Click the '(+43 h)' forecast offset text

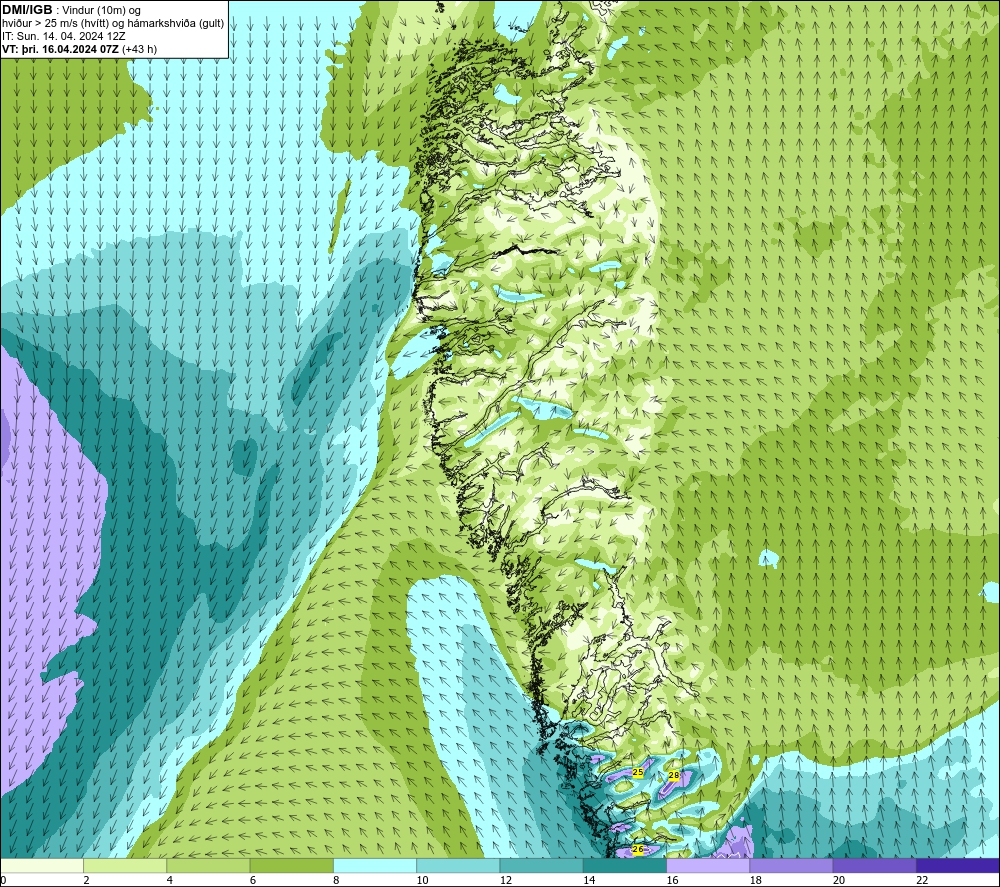[x=139, y=49]
